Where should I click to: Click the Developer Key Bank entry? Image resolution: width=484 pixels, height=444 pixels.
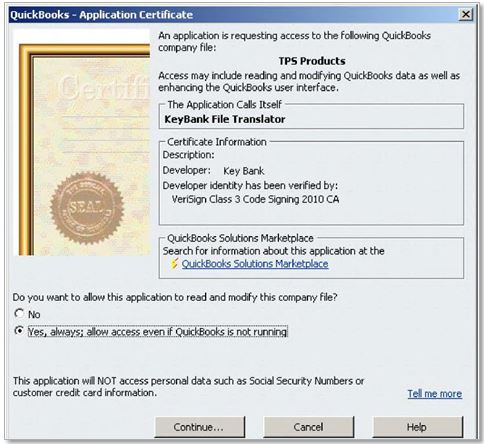click(213, 171)
